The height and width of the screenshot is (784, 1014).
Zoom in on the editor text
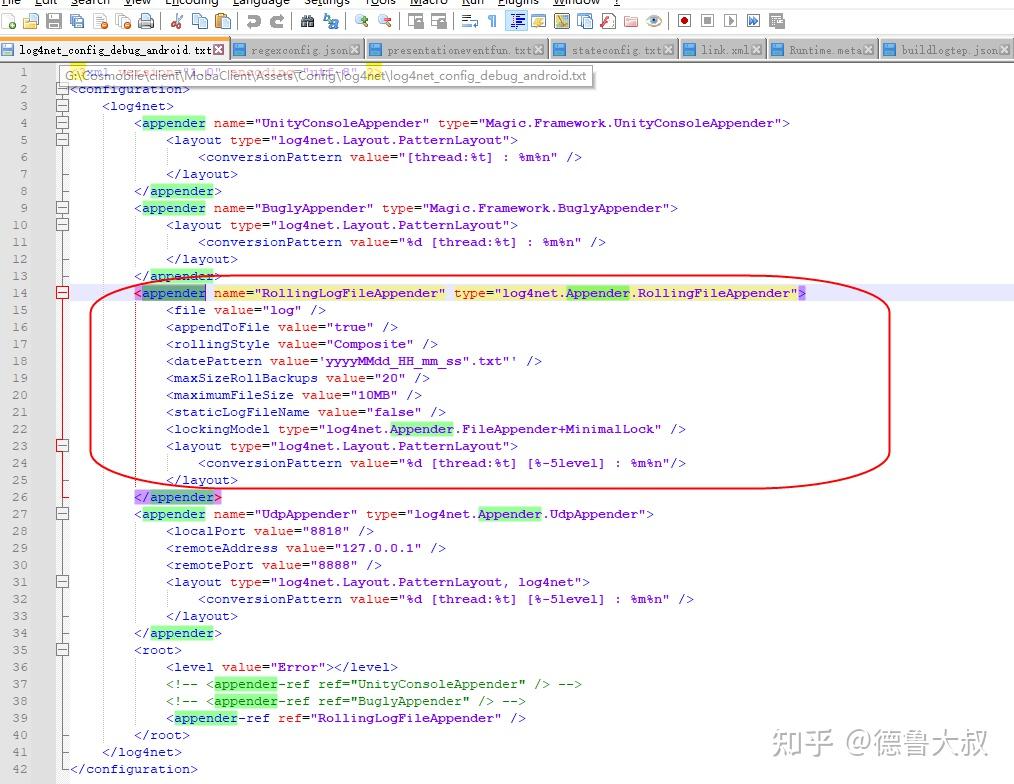click(x=361, y=21)
